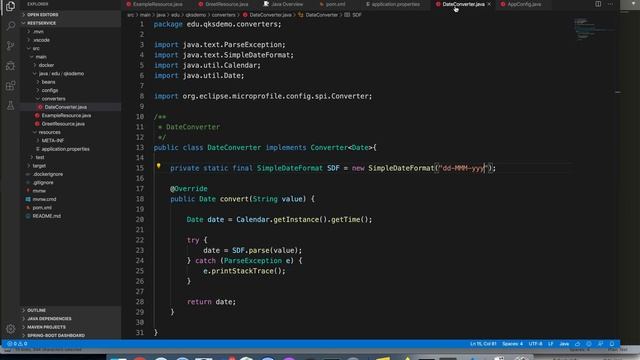
Task: Expand the target folder
Action: coord(39,166)
